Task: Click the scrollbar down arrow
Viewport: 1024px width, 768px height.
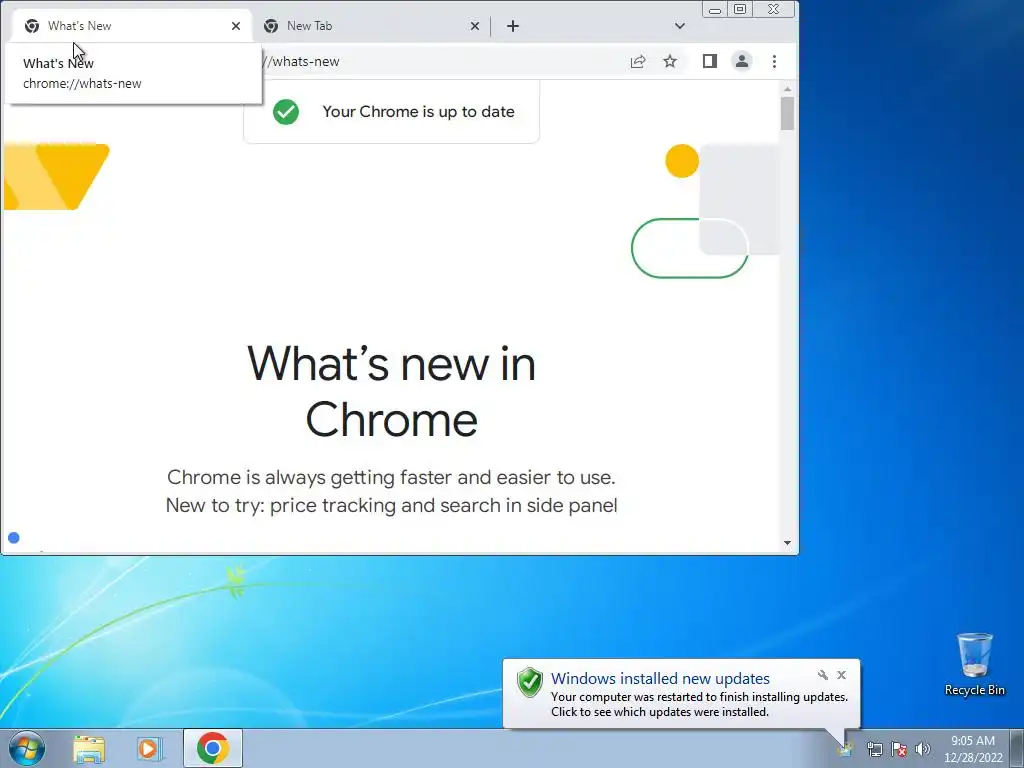Action: pos(788,543)
